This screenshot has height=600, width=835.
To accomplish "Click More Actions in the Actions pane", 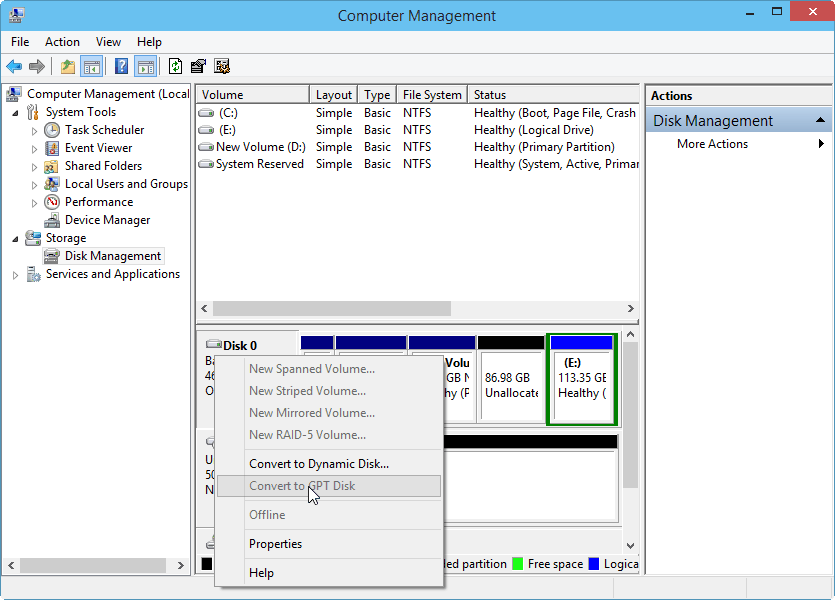I will pyautogui.click(x=712, y=144).
